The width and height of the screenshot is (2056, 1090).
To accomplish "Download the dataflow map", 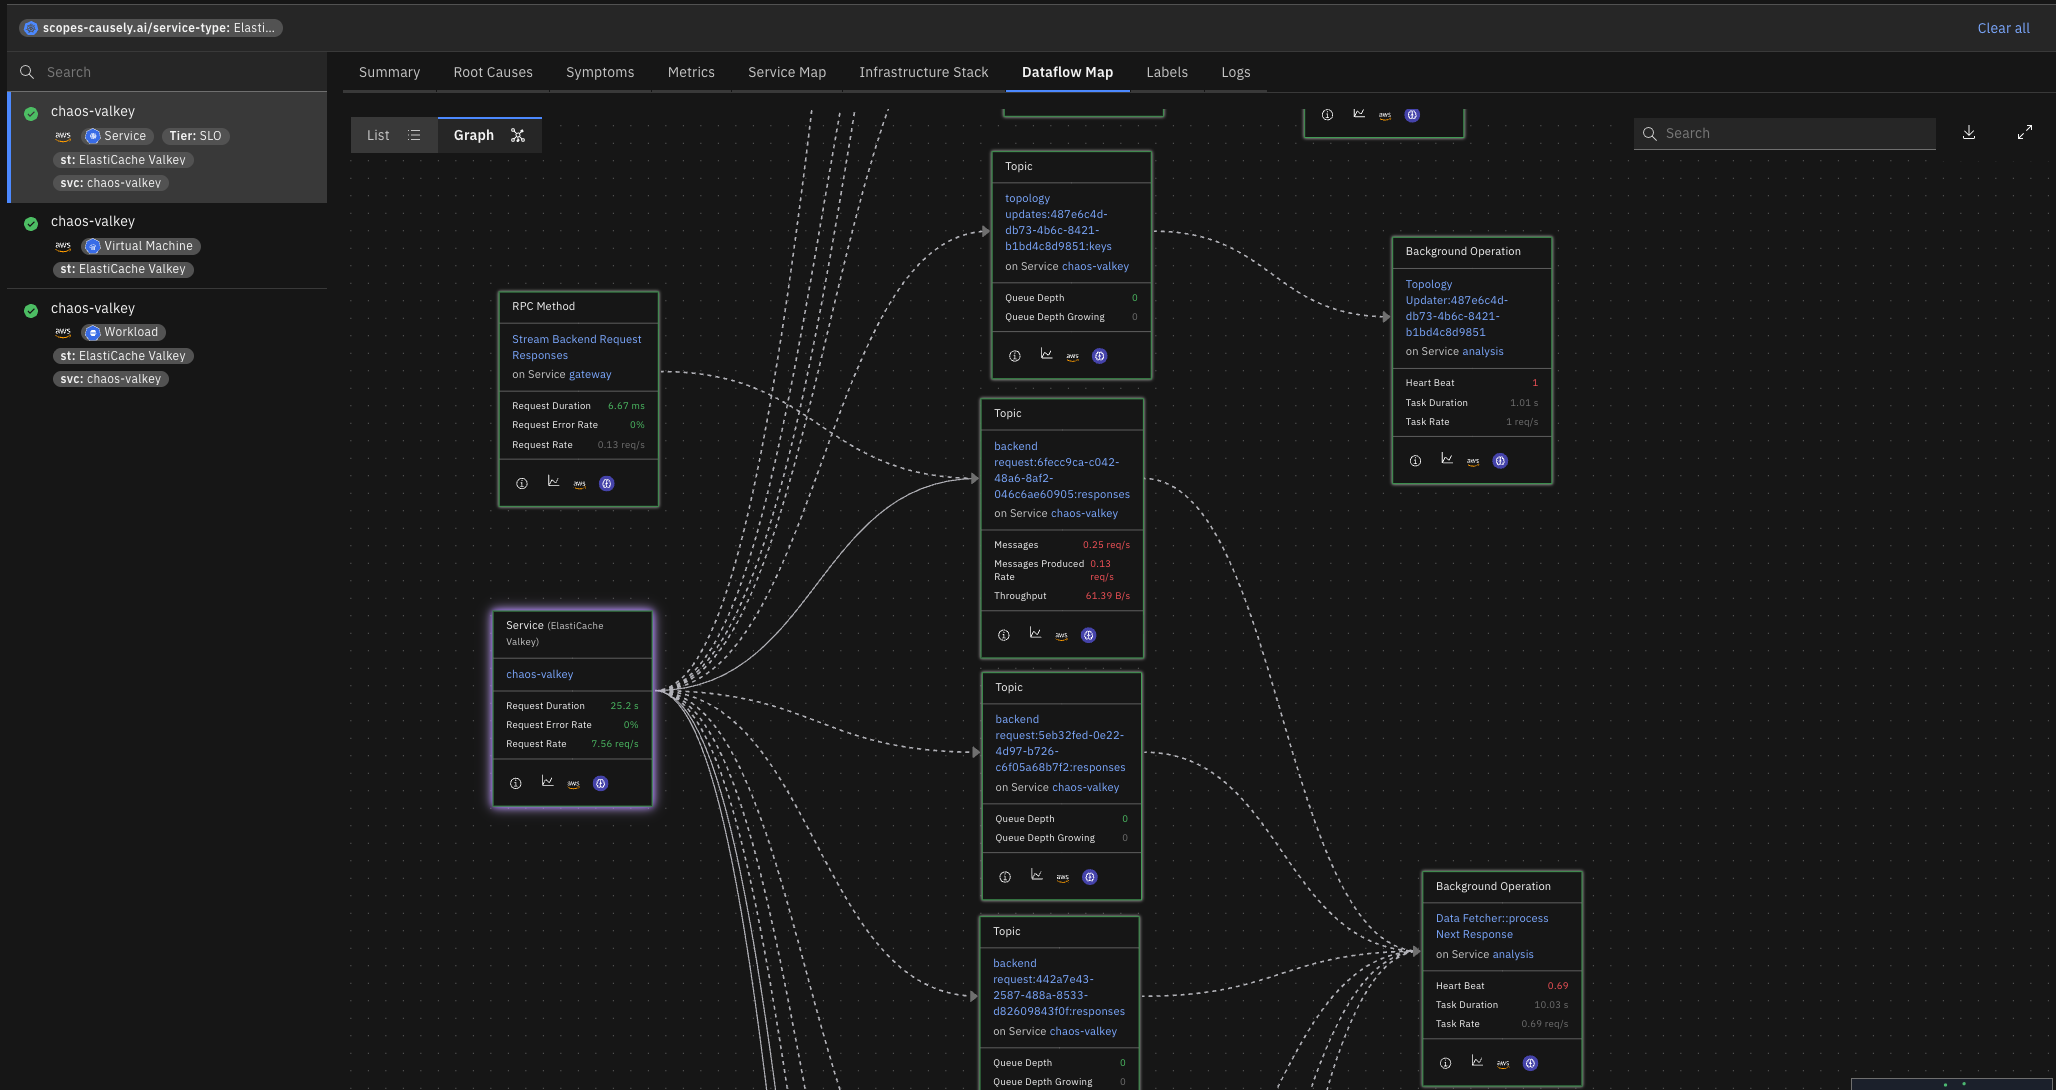I will 1969,133.
